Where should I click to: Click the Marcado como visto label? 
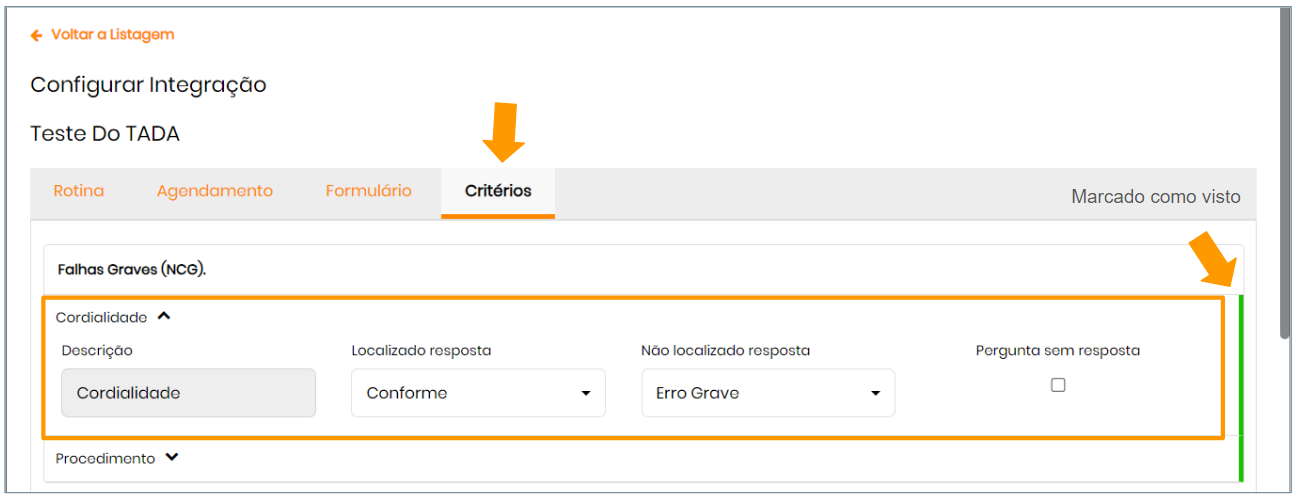pos(1155,197)
